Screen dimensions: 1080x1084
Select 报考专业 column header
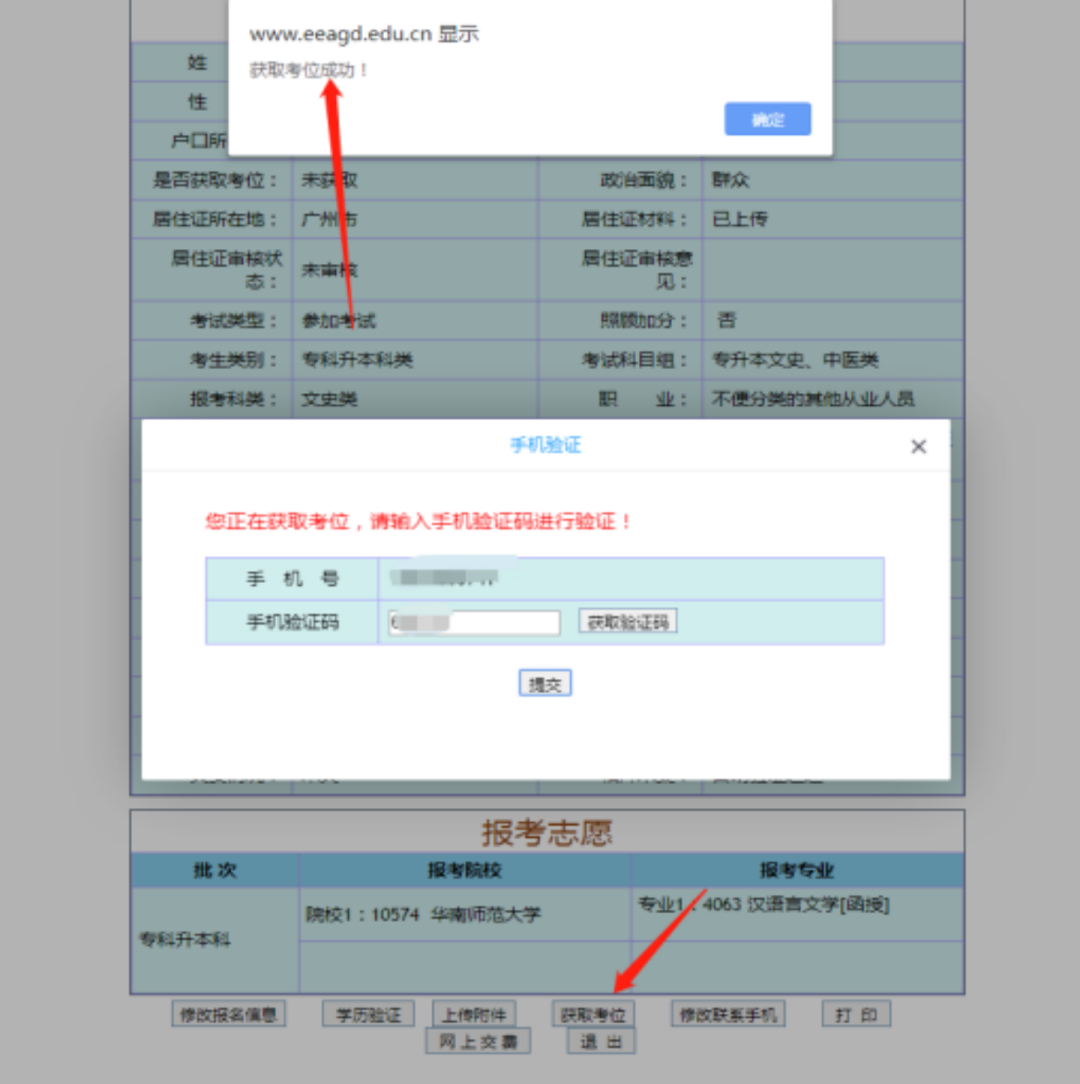tap(797, 870)
